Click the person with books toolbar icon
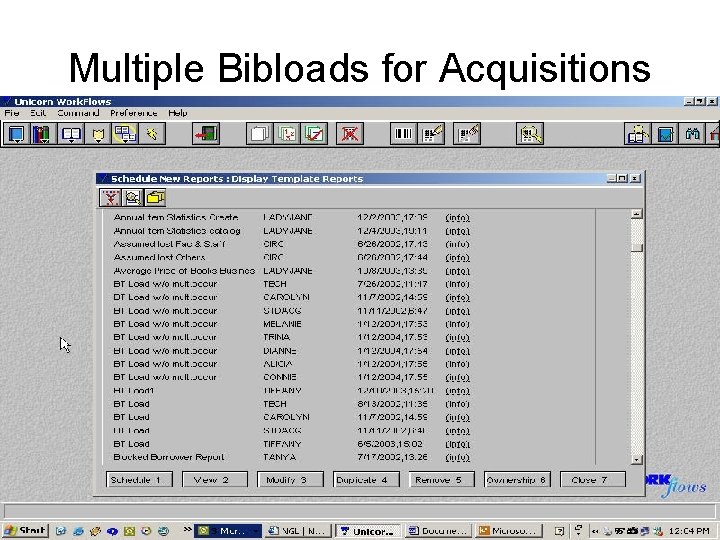The height and width of the screenshot is (540, 720). 638,134
